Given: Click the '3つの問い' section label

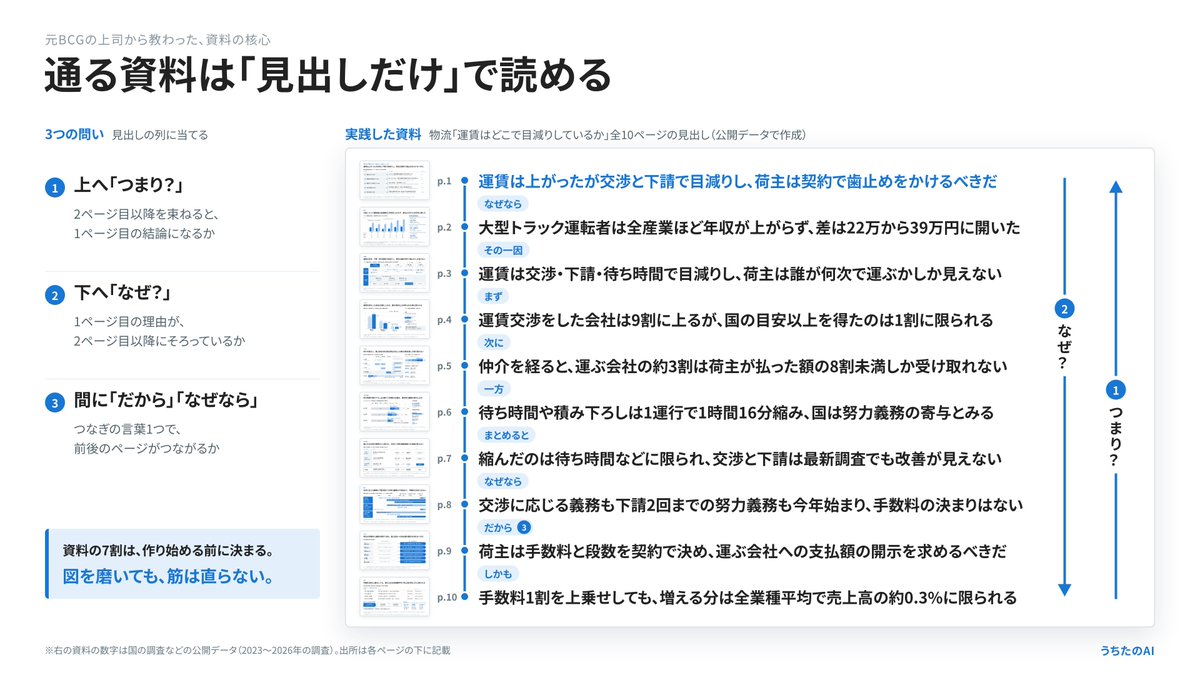Looking at the screenshot, I should coord(73,134).
